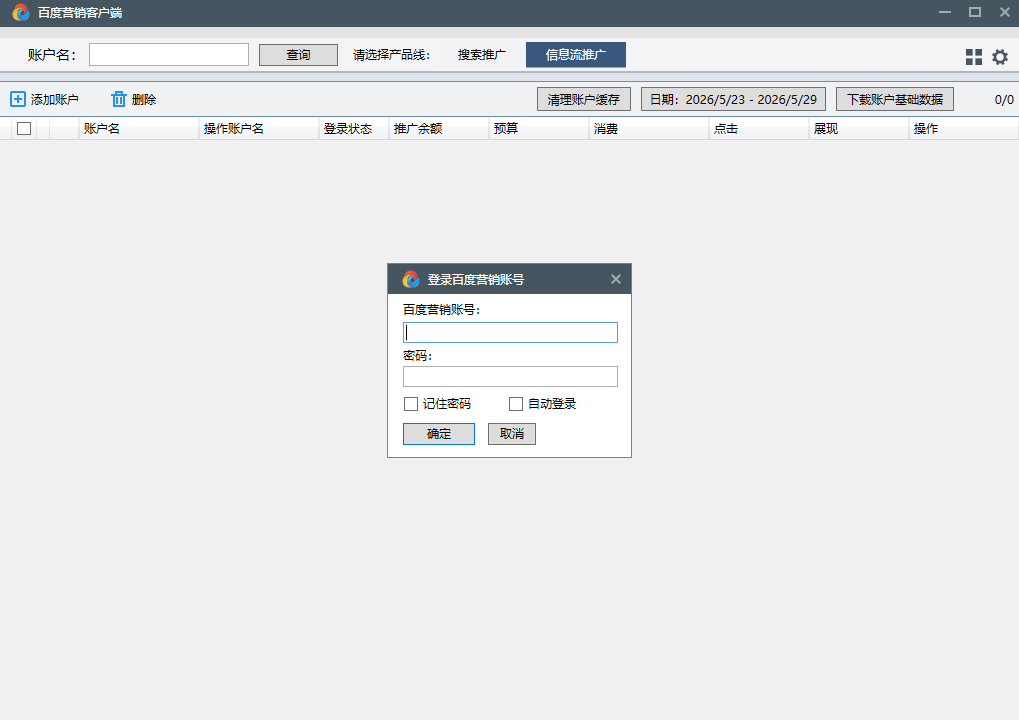The height and width of the screenshot is (720, 1019).
Task: Sort by 操作账户名 column header
Action: click(259, 129)
